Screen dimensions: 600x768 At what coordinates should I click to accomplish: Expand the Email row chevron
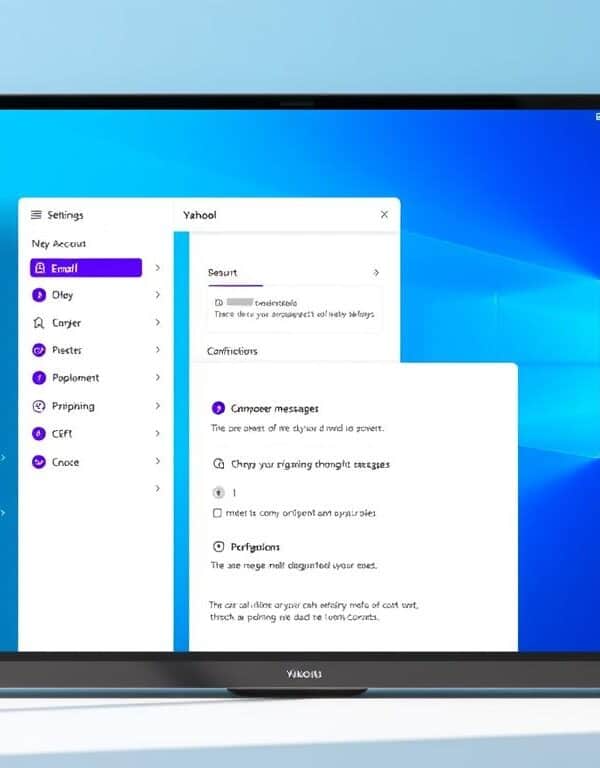tap(158, 267)
